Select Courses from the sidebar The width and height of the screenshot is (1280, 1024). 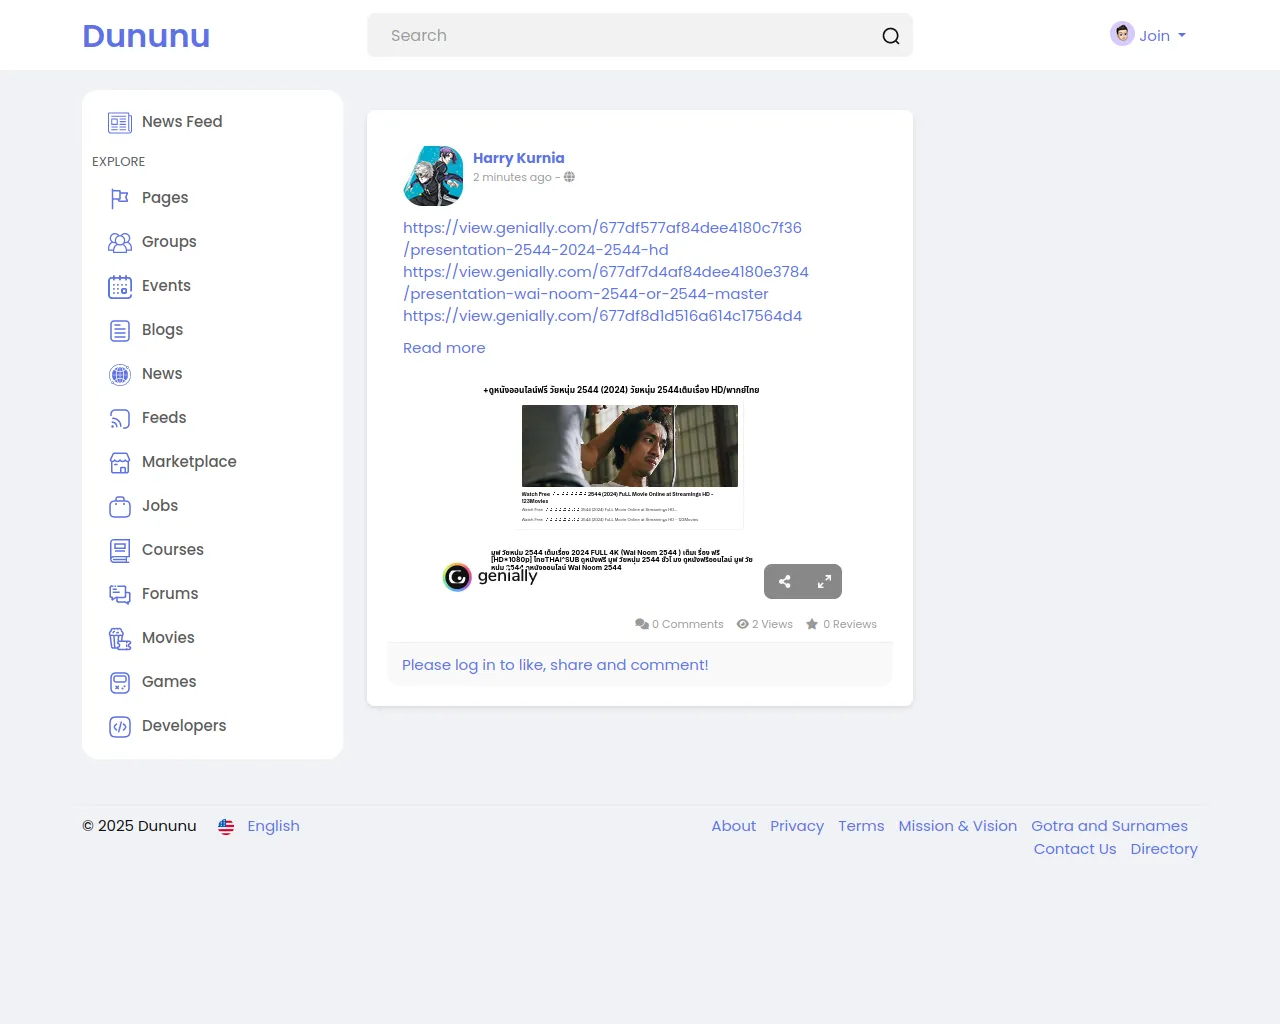(172, 550)
